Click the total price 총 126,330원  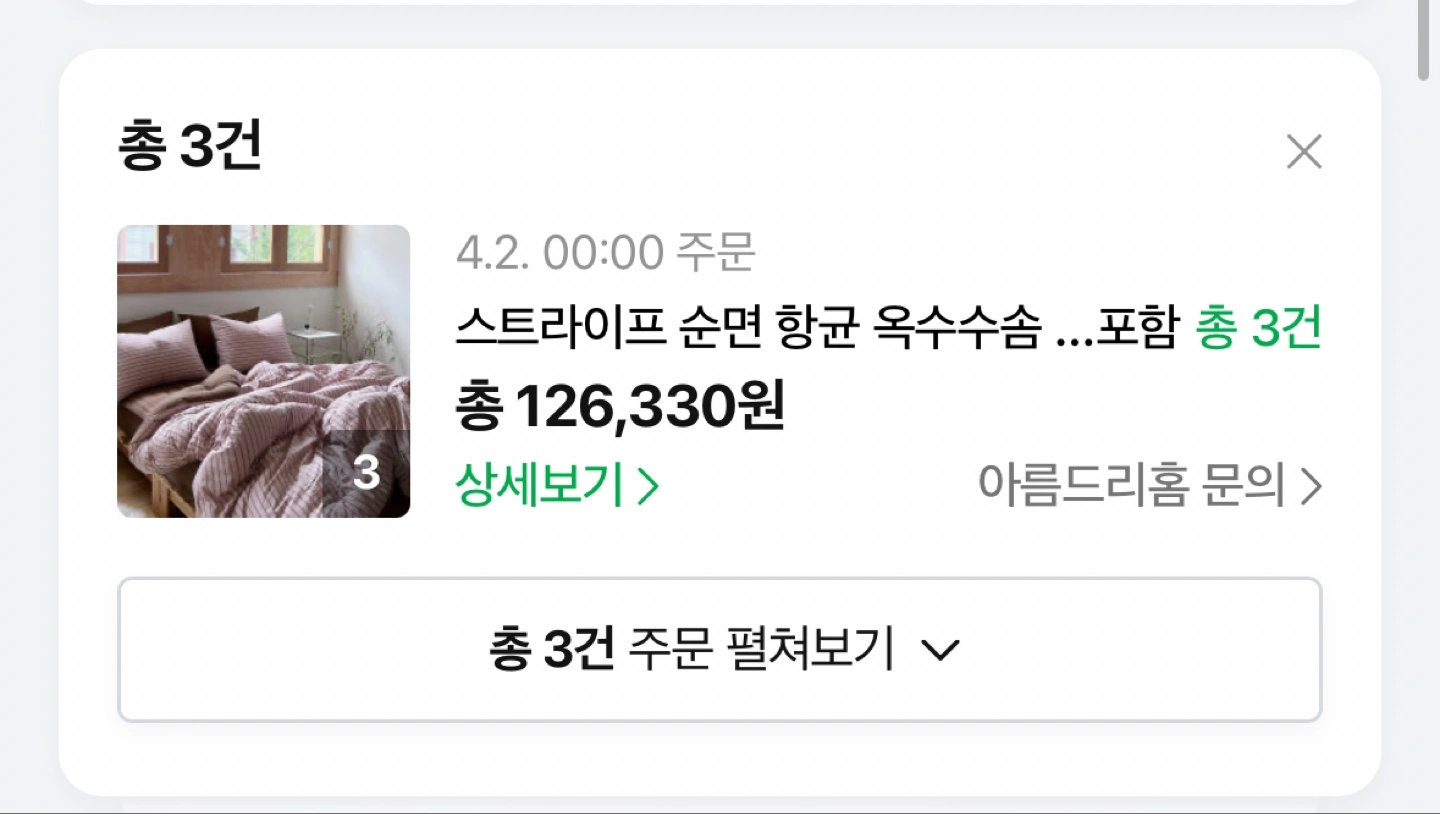(x=620, y=407)
